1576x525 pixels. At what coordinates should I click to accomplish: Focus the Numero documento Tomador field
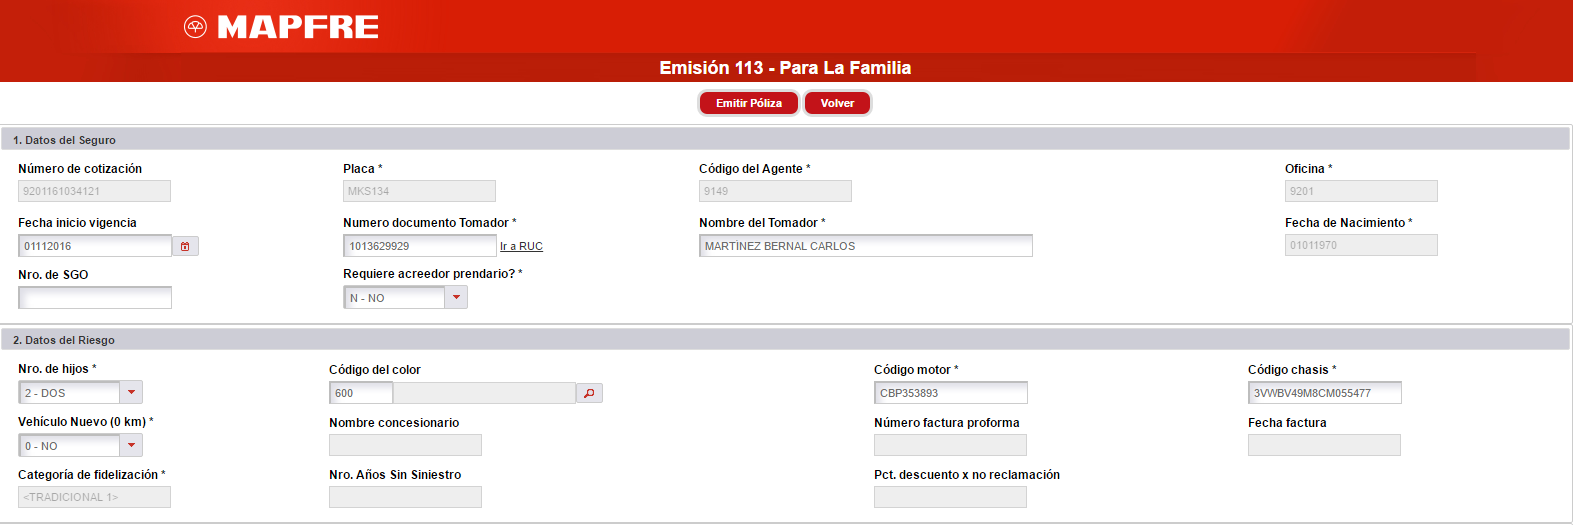pos(420,245)
